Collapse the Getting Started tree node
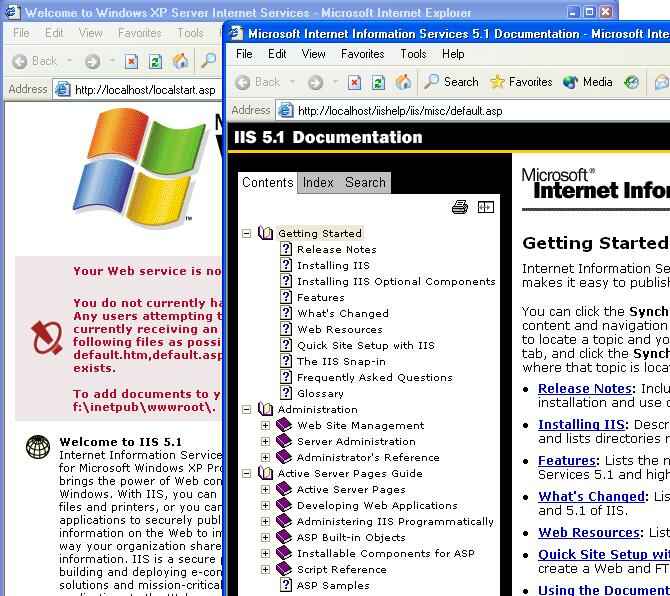 click(x=247, y=233)
